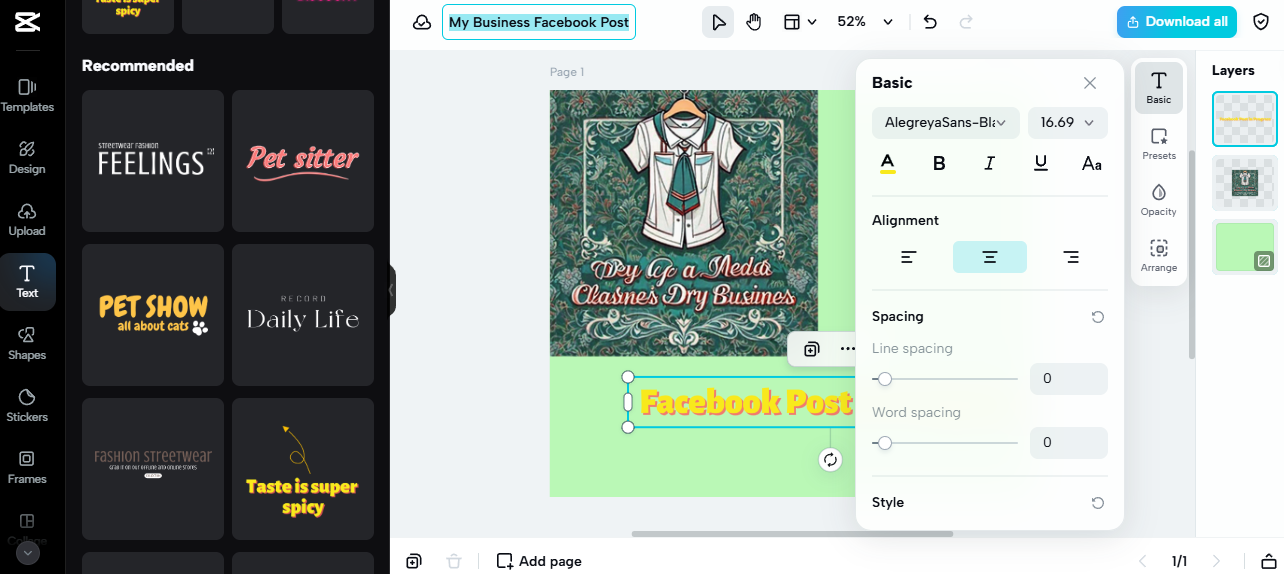Viewport: 1284px width, 574px height.
Task: Select the text layer thumbnail
Action: (1245, 119)
